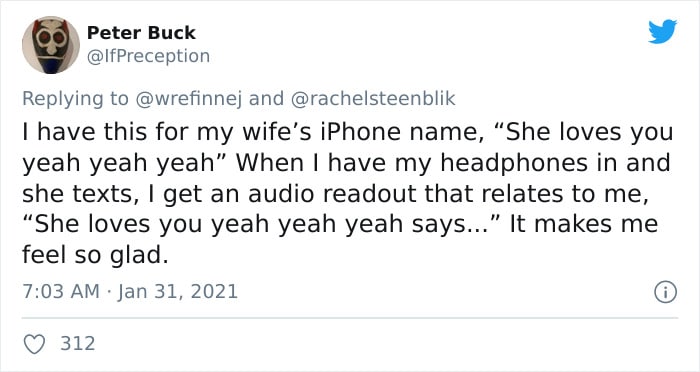Viewport: 700px width, 372px height.
Task: Click the Jan 31, 2021 date
Action: click(178, 292)
